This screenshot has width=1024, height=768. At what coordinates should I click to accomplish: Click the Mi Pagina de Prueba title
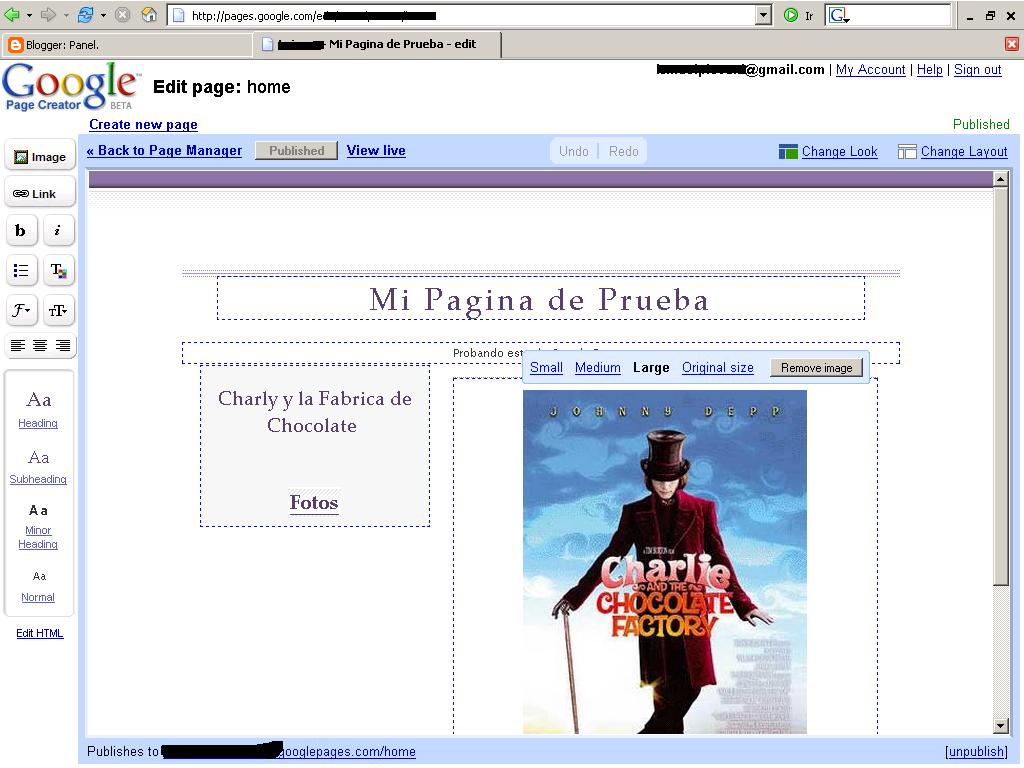(x=539, y=300)
